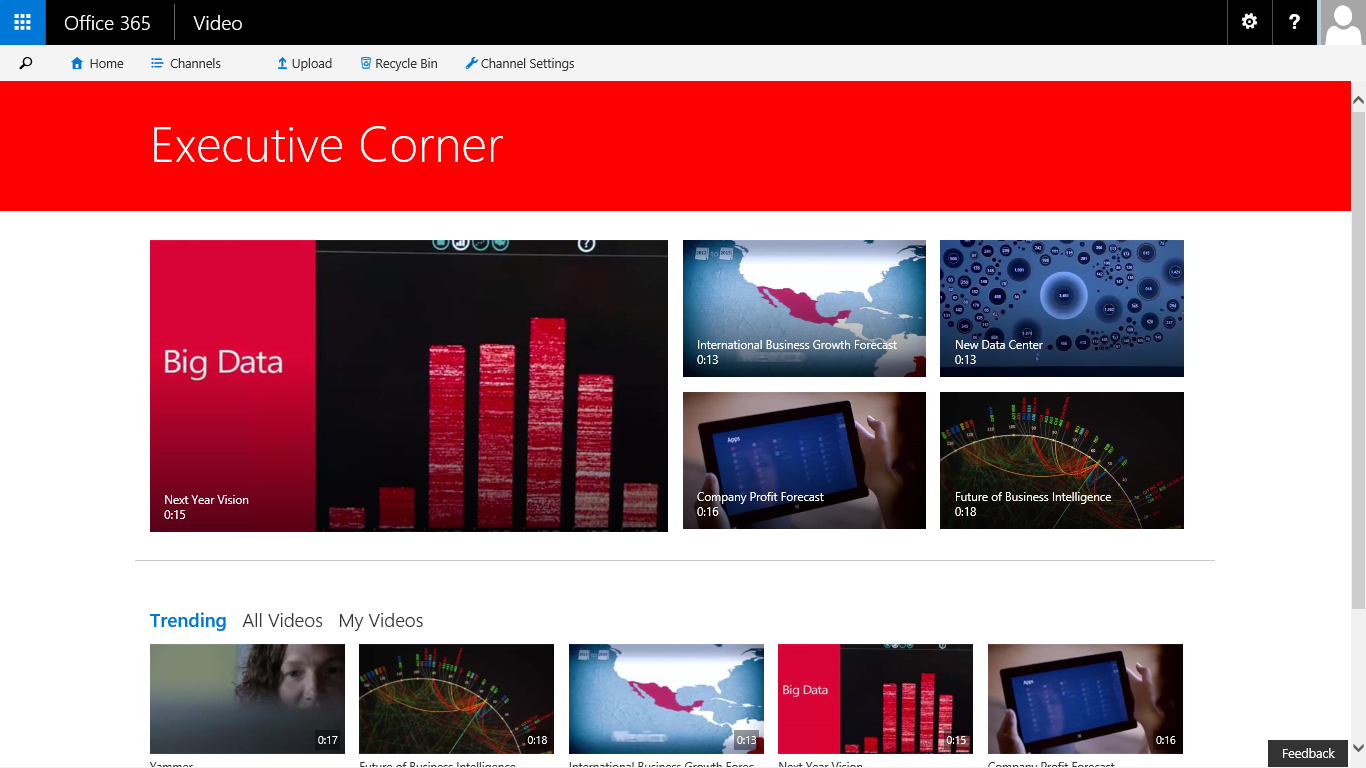Go to Home in navigation bar
This screenshot has width=1366, height=768.
(97, 63)
